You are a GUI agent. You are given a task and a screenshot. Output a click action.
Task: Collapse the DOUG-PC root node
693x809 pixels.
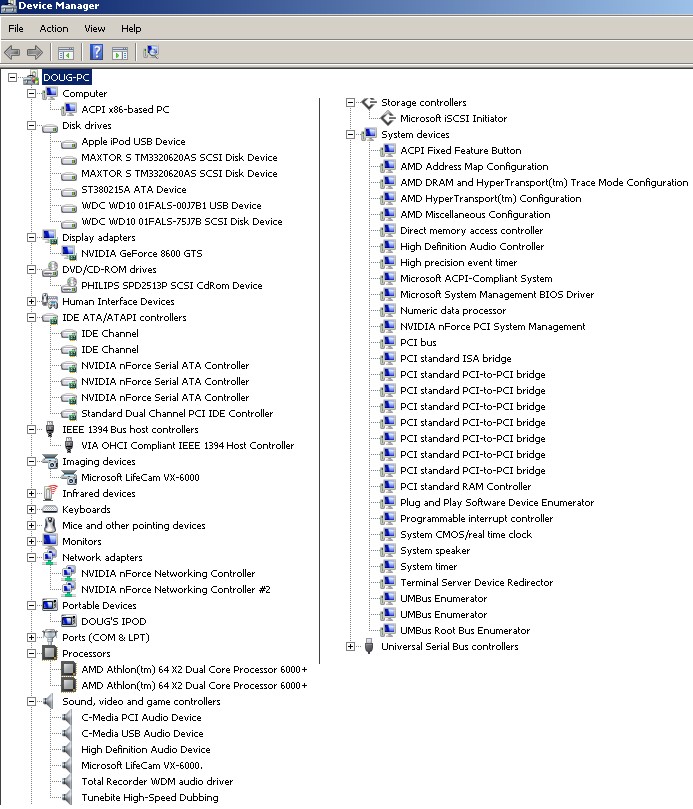[12, 78]
